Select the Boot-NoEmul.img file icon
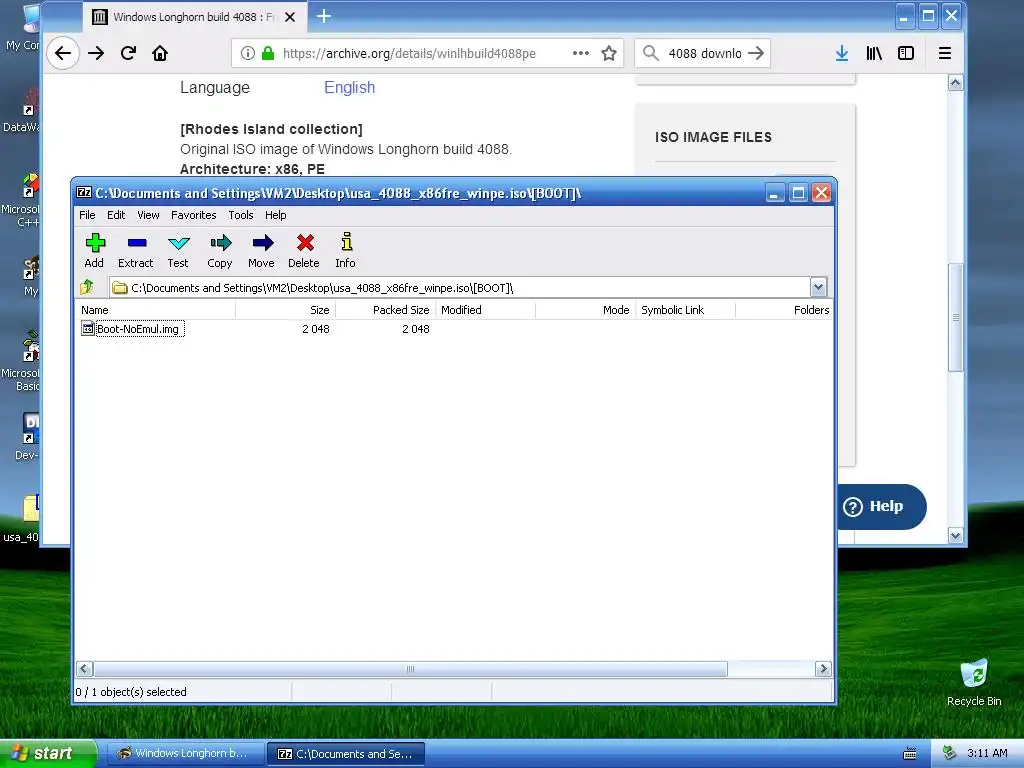The image size is (1024, 768). coord(88,328)
